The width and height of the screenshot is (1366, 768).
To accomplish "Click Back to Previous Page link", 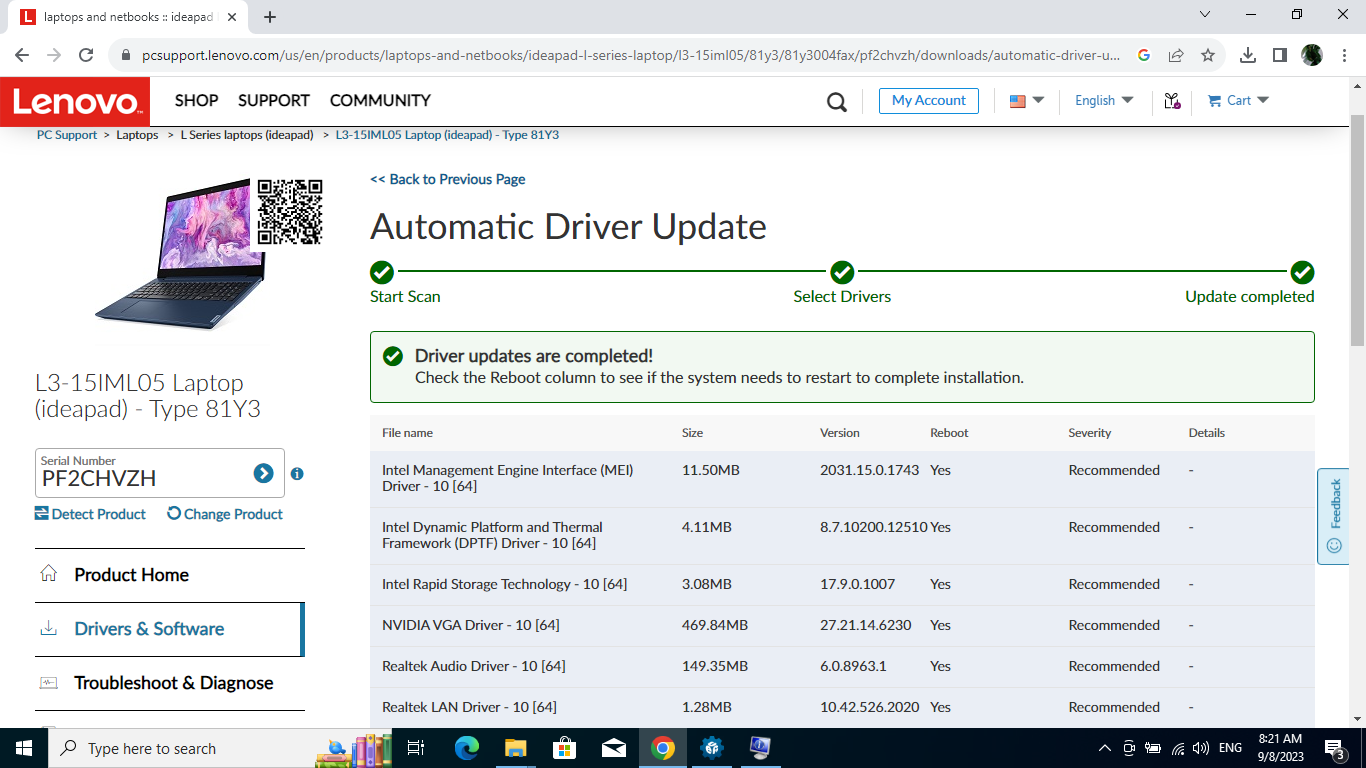I will pyautogui.click(x=447, y=179).
